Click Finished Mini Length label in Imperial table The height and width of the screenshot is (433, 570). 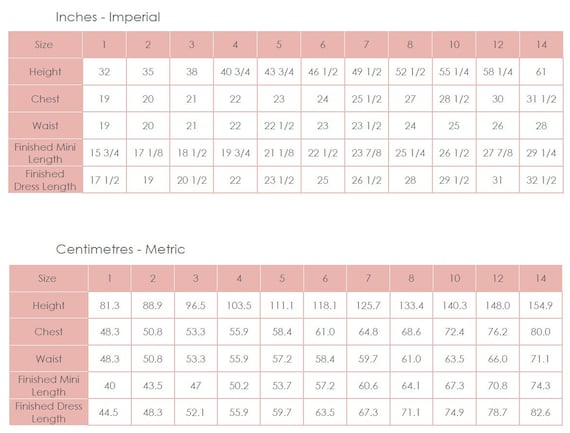(x=45, y=153)
